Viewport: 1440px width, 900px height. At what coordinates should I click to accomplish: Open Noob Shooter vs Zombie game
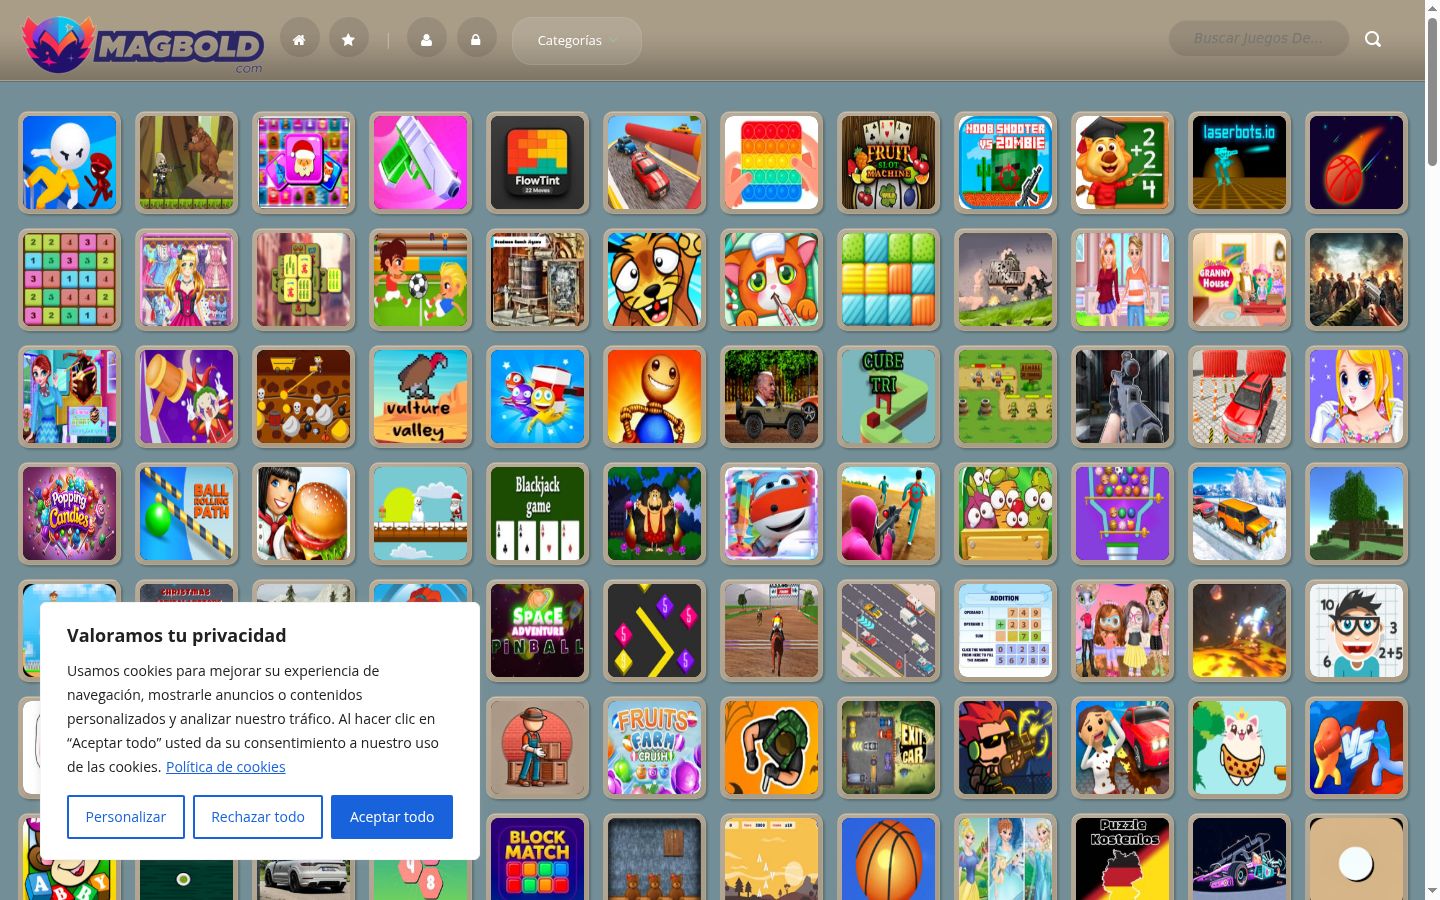pyautogui.click(x=1006, y=162)
